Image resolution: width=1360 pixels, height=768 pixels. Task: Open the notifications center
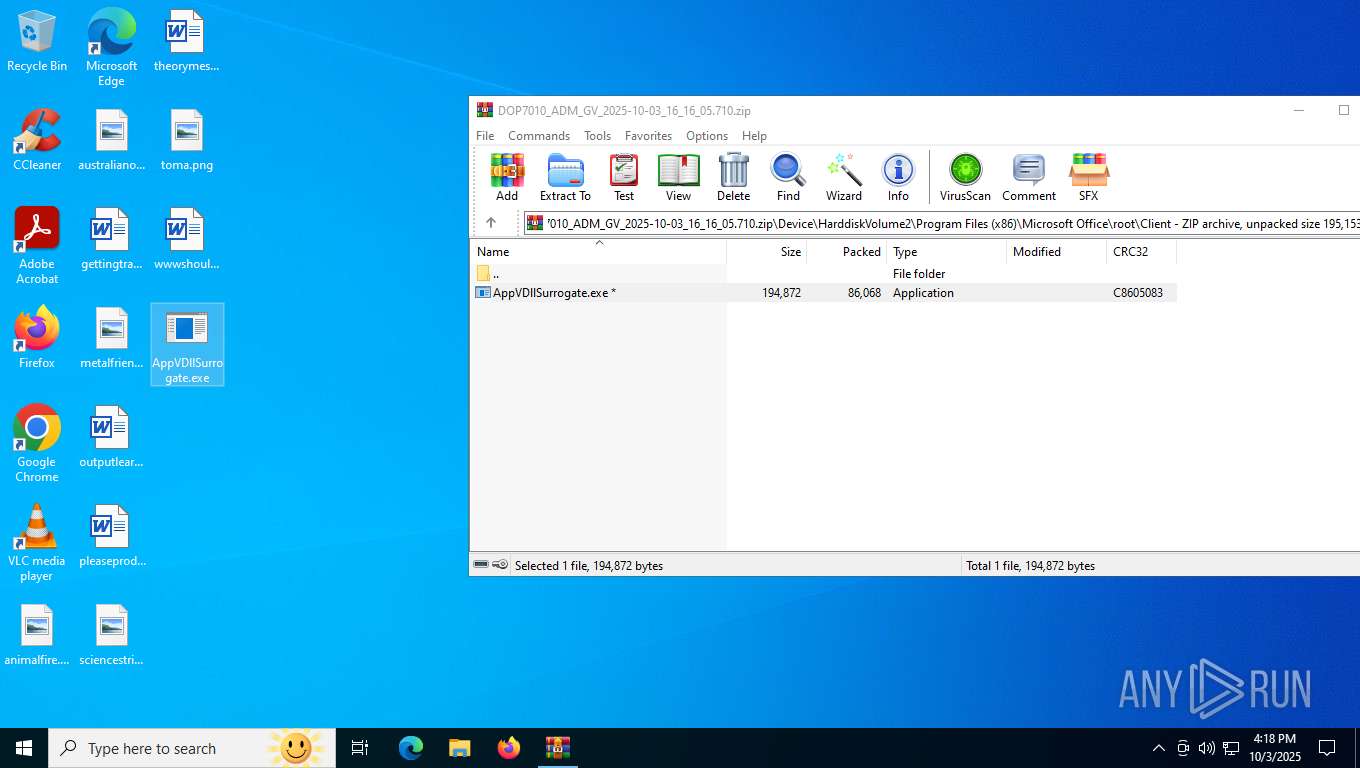click(x=1327, y=748)
